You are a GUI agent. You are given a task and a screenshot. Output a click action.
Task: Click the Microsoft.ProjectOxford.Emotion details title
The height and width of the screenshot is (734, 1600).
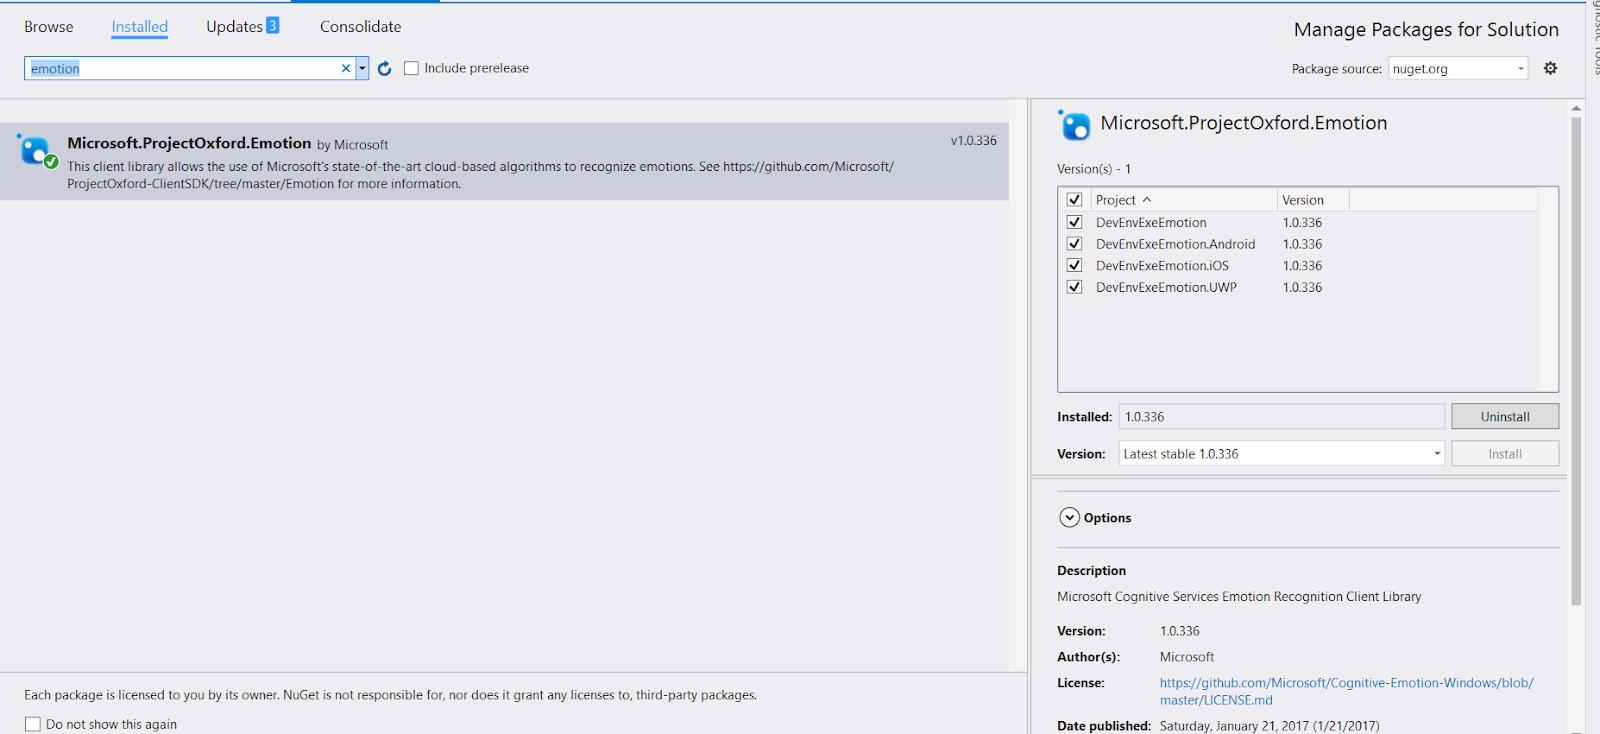1243,123
